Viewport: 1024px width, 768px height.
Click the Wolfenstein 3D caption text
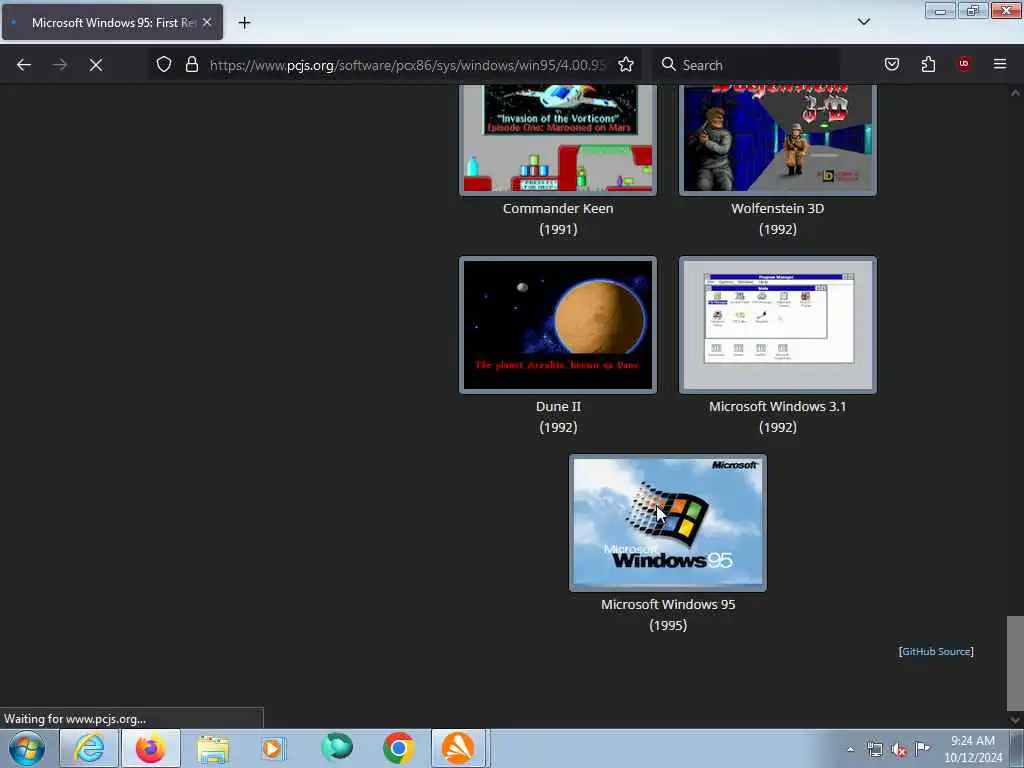point(777,208)
